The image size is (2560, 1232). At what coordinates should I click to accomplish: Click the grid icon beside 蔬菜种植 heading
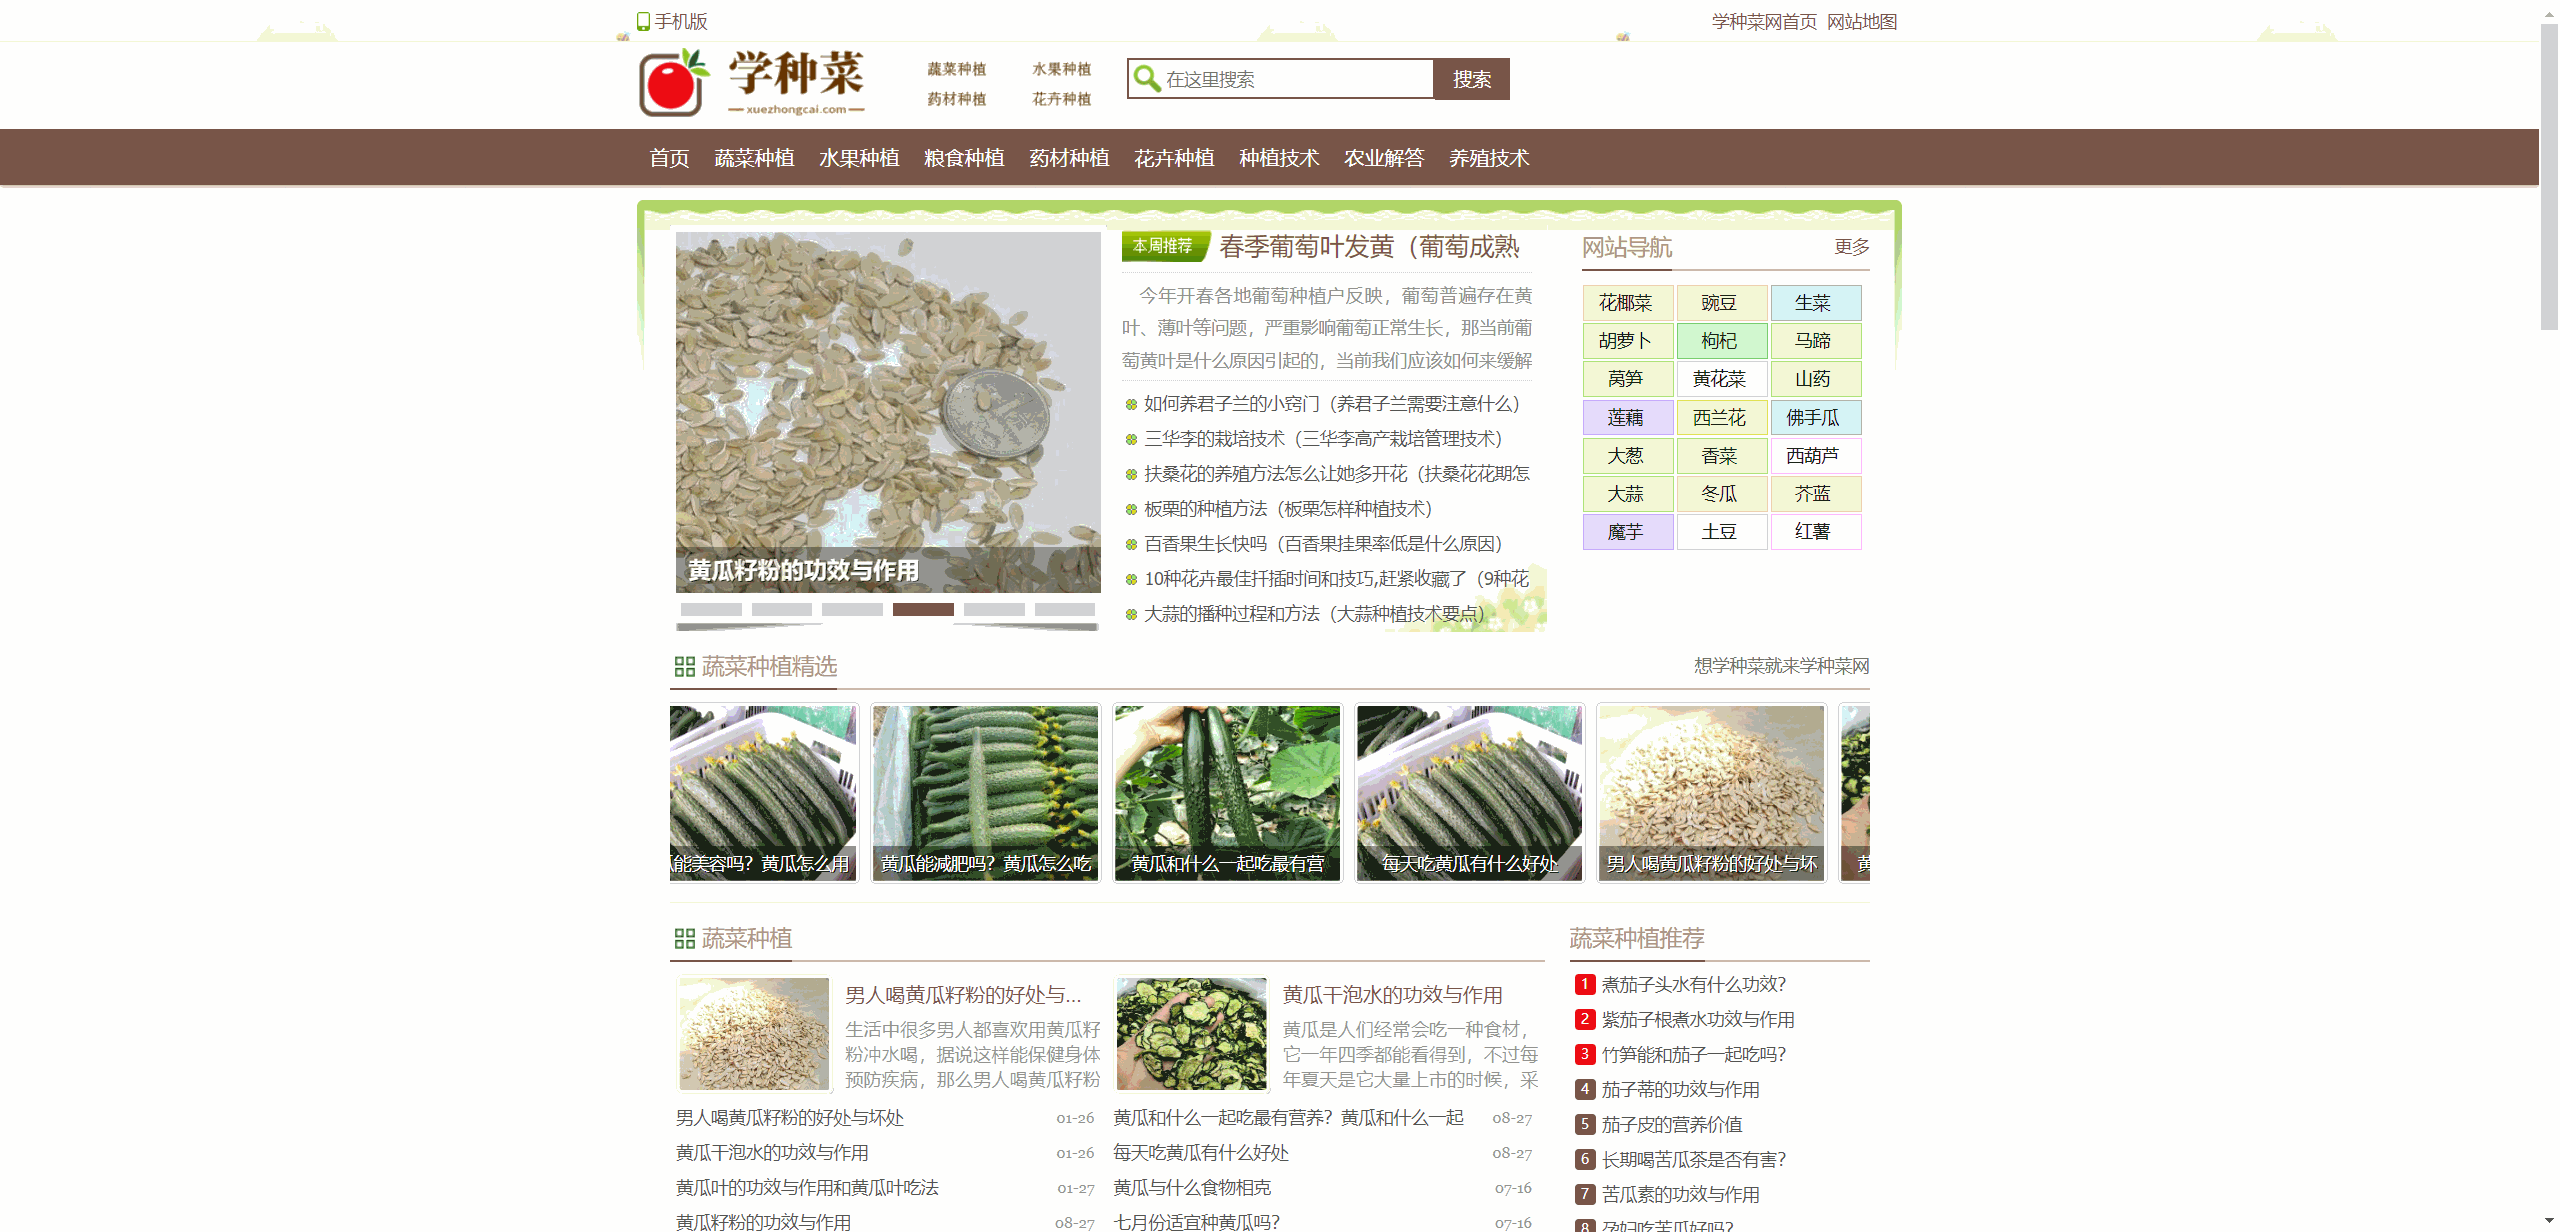pyautogui.click(x=684, y=939)
